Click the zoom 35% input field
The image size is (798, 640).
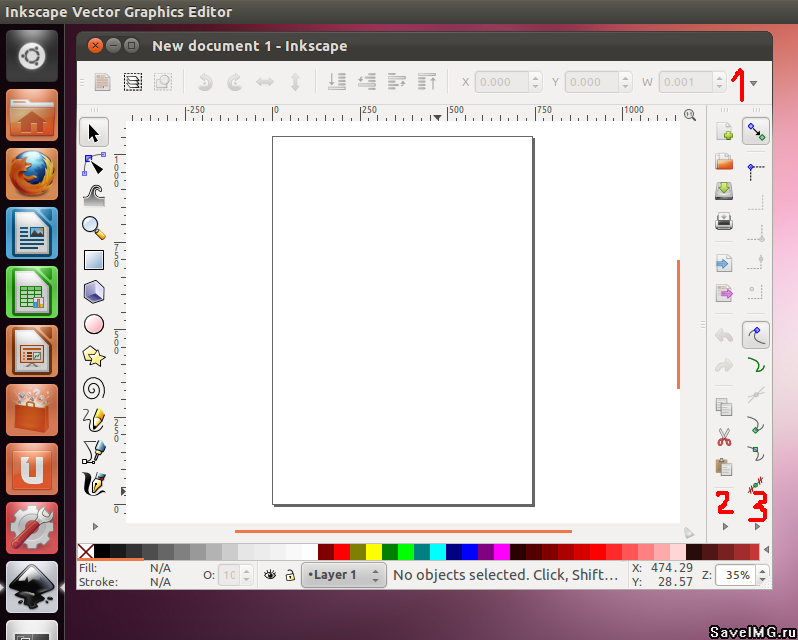pyautogui.click(x=737, y=575)
